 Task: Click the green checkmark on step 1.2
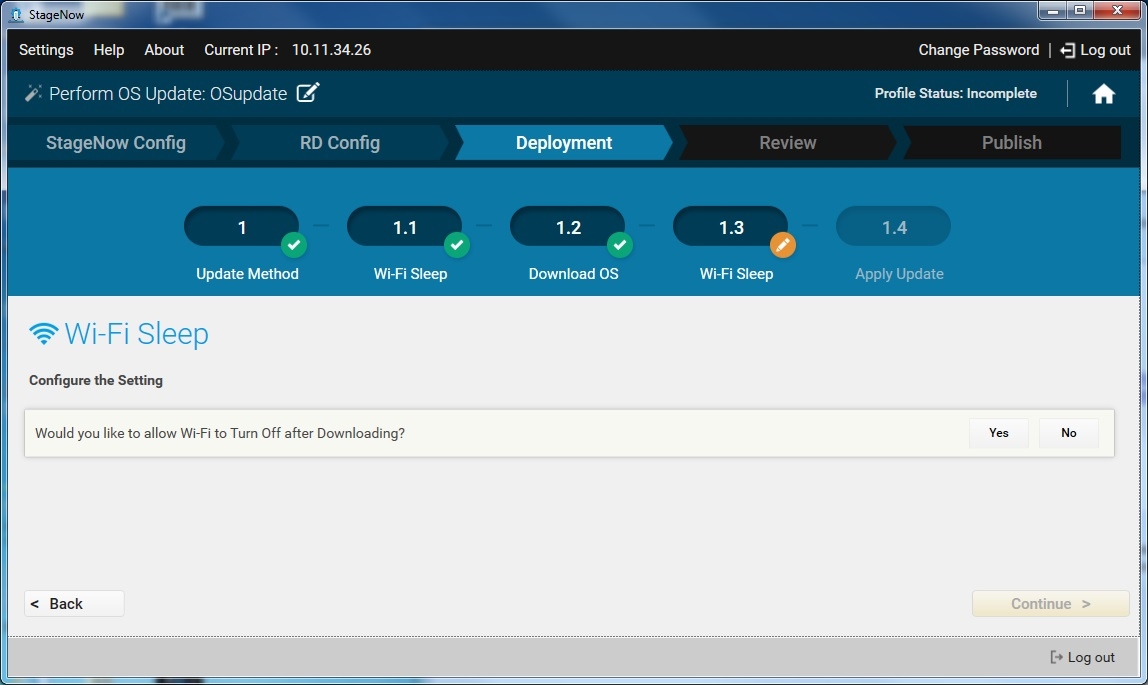[x=620, y=244]
